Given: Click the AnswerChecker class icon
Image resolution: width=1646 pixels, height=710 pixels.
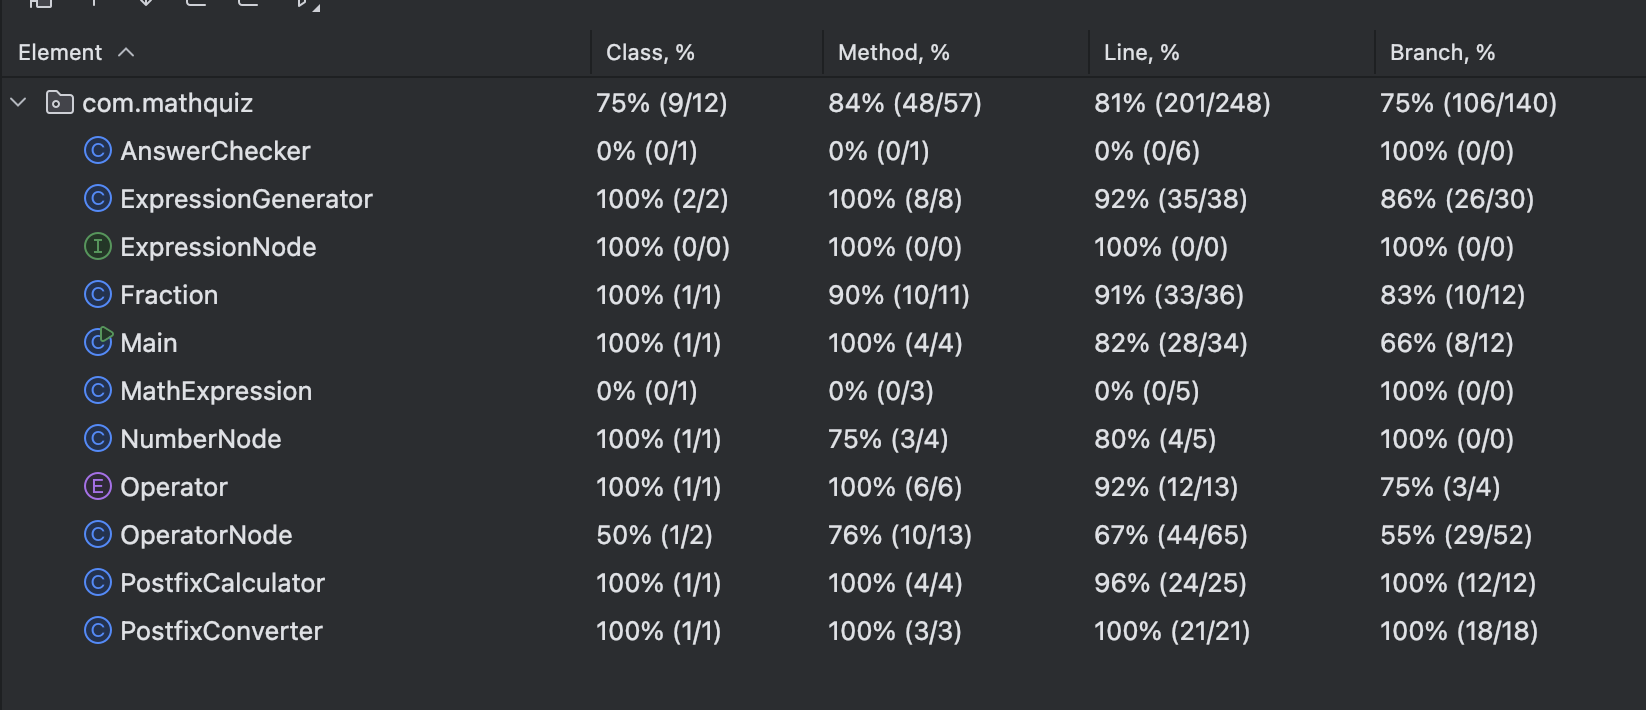Looking at the screenshot, I should 97,151.
